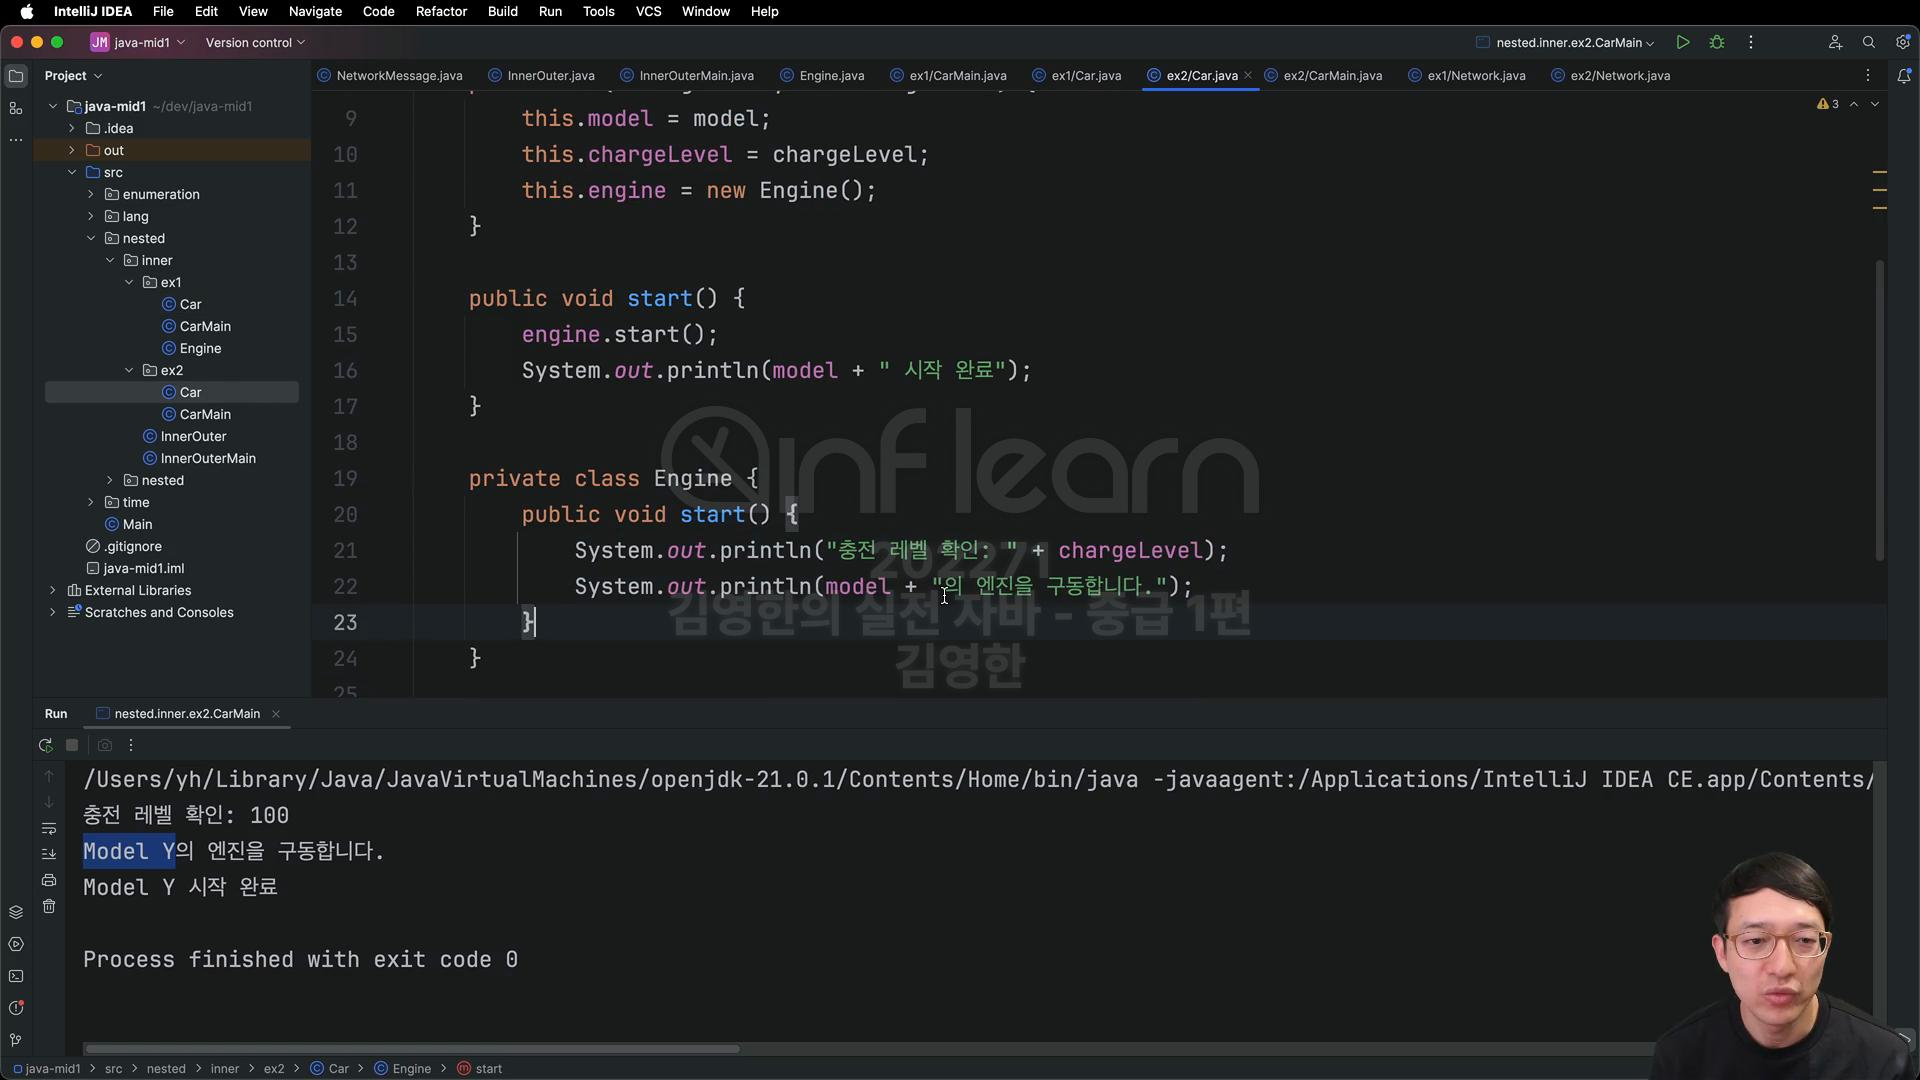Image resolution: width=1920 pixels, height=1080 pixels.
Task: Jump to previous highlighted problem arrow
Action: pyautogui.click(x=1854, y=104)
